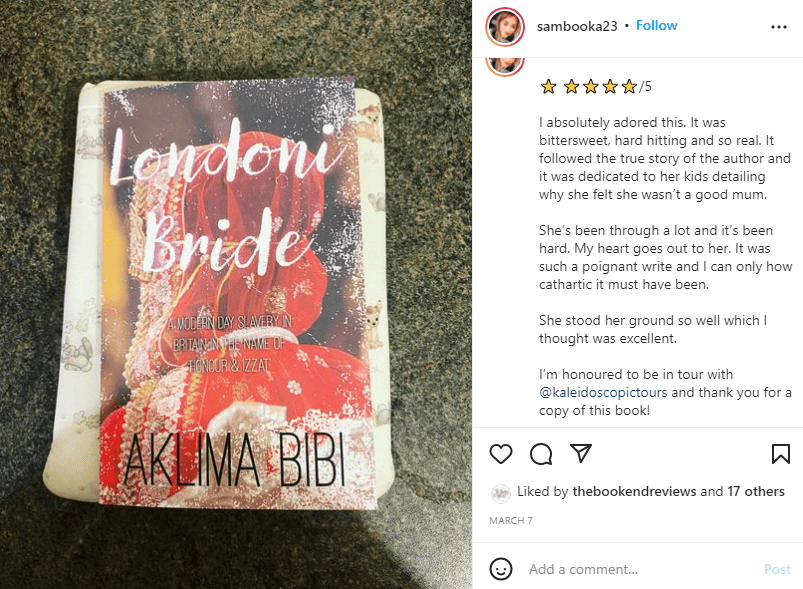
Task: View the 17 others who liked
Action: point(756,492)
